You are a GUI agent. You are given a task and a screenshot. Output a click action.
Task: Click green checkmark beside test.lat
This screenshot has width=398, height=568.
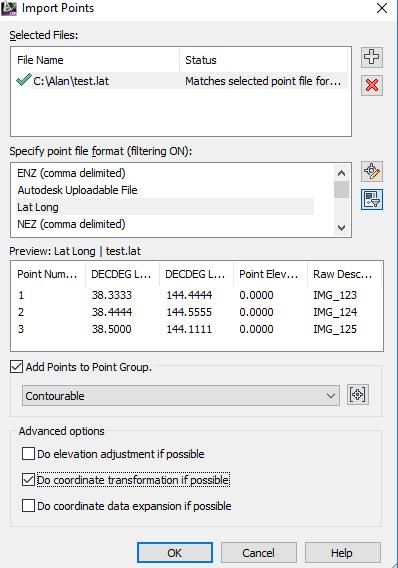point(24,79)
